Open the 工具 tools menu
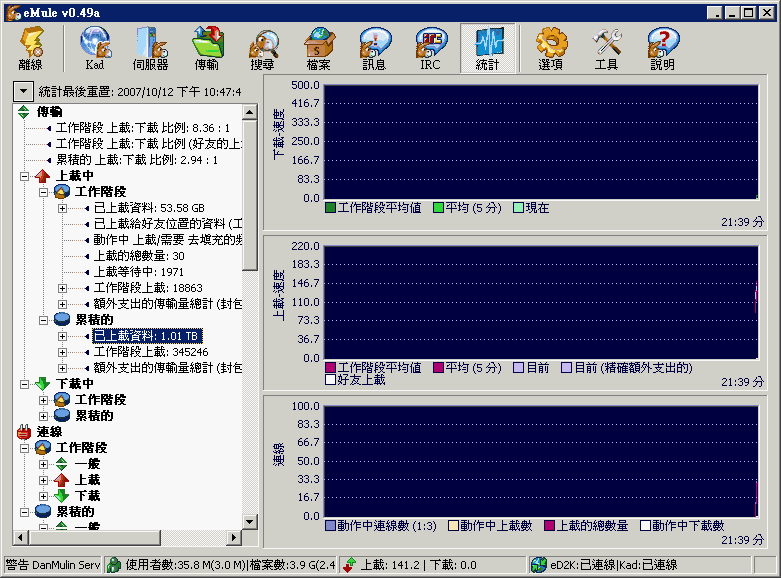The image size is (781, 578). 606,48
